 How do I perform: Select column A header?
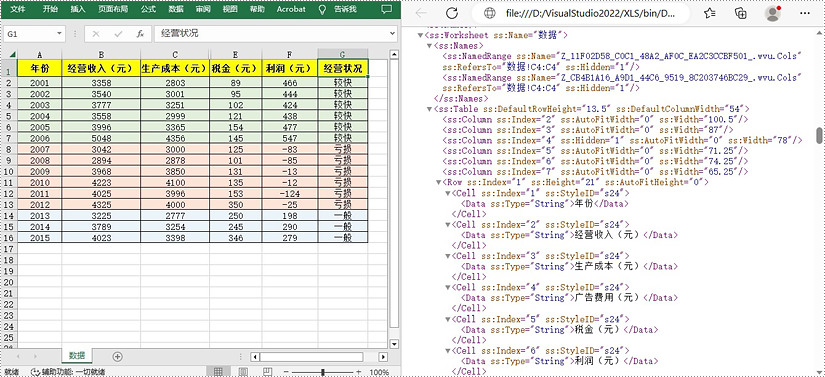coord(39,54)
